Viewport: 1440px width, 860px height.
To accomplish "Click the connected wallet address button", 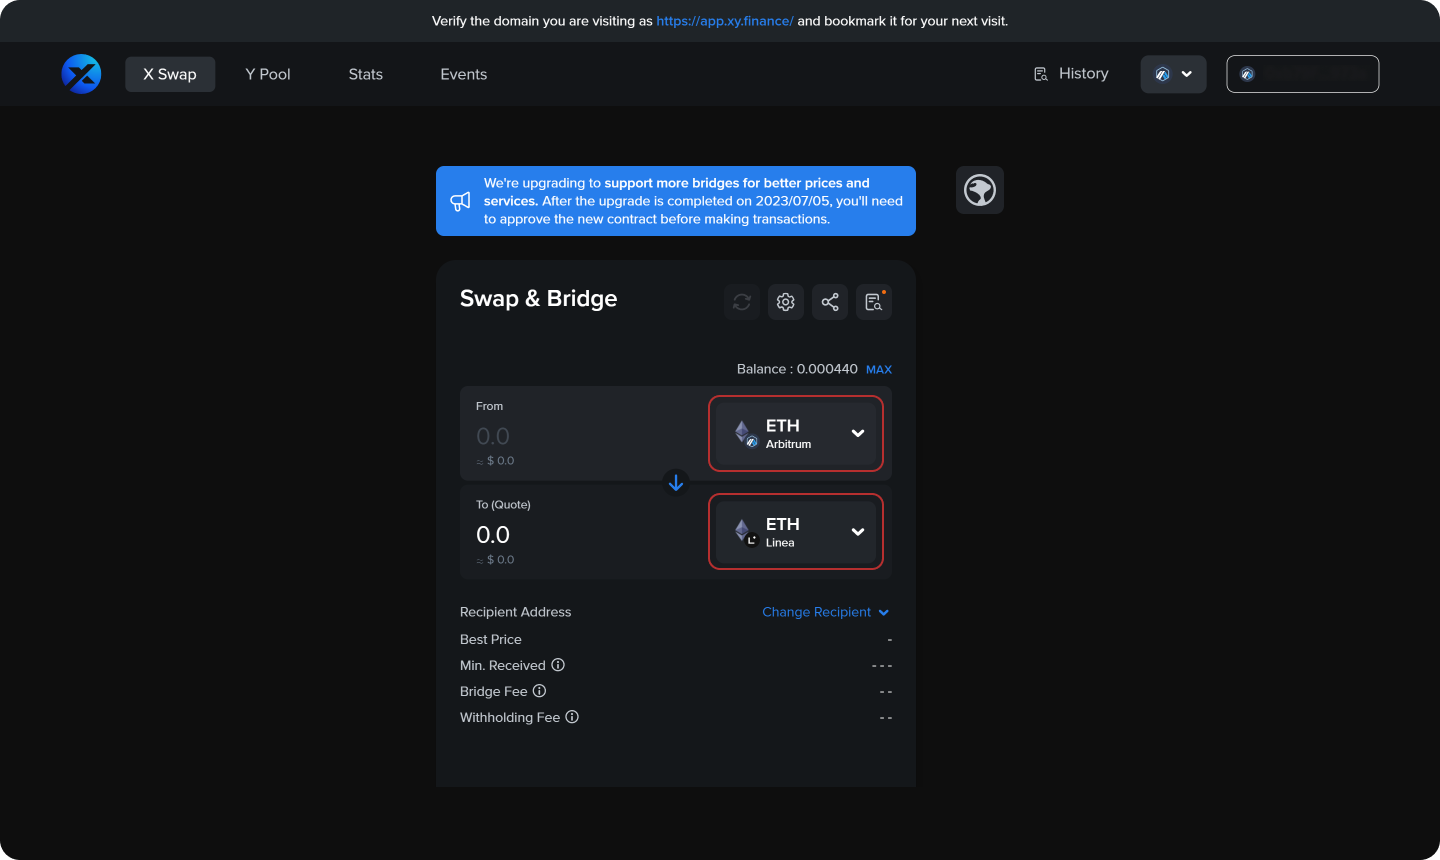I will click(x=1303, y=74).
